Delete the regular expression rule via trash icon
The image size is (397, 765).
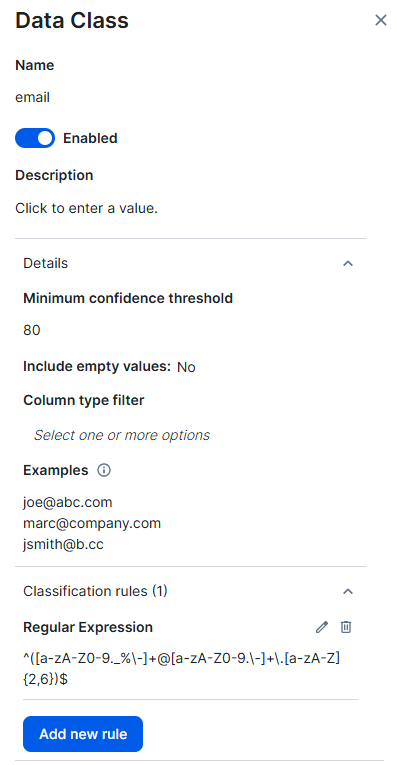tap(346, 627)
